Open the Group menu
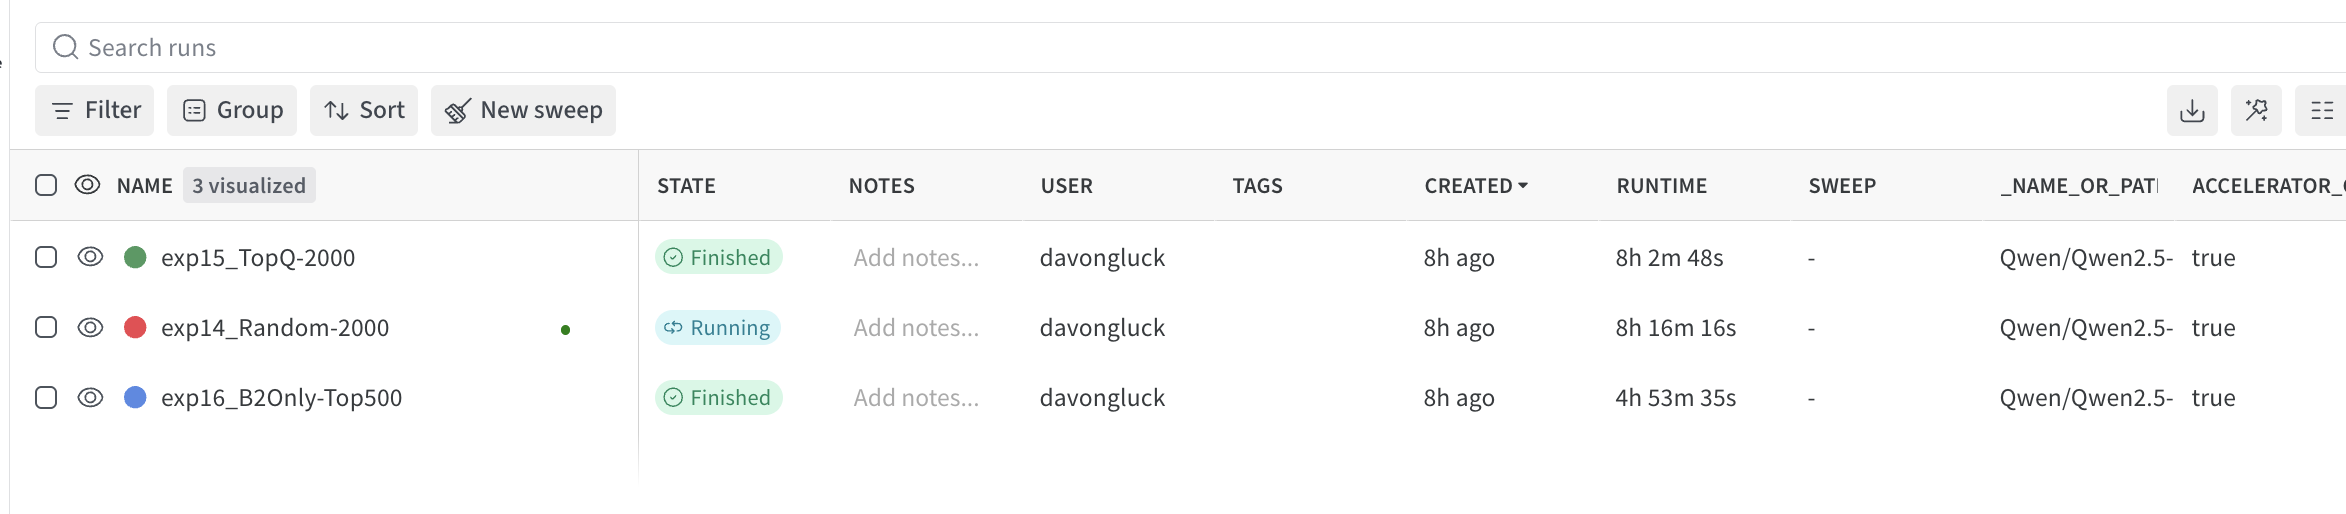 pyautogui.click(x=232, y=110)
